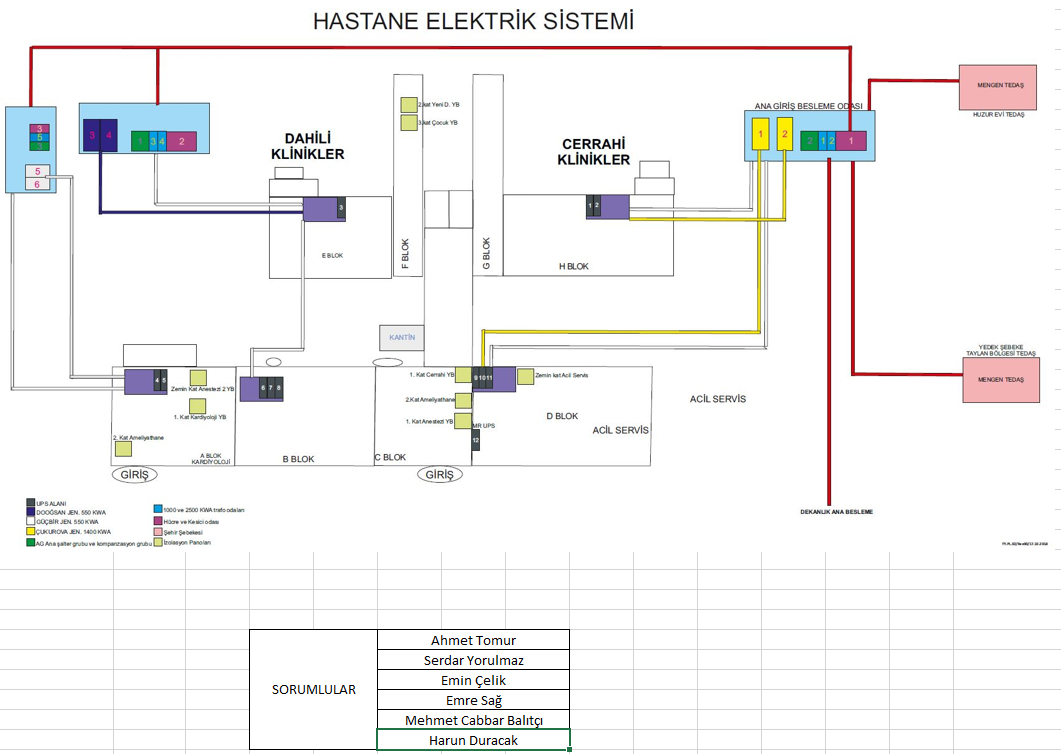Select the 3.kat Çocuk YB isolation panel

[408, 123]
